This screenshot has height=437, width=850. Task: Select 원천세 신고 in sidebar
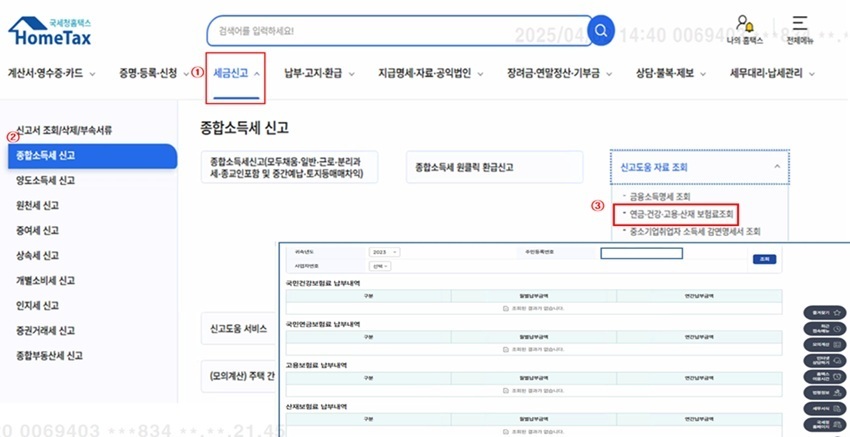(x=37, y=205)
